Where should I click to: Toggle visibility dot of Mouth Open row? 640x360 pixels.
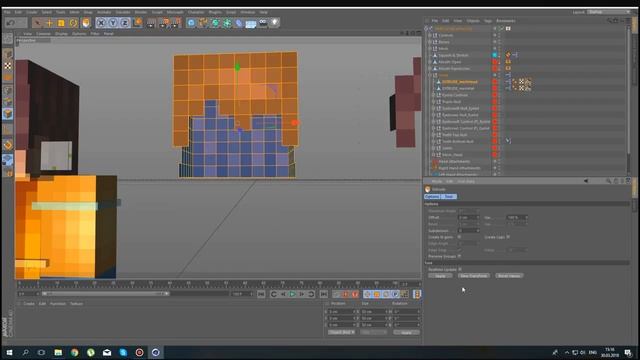(x=495, y=62)
